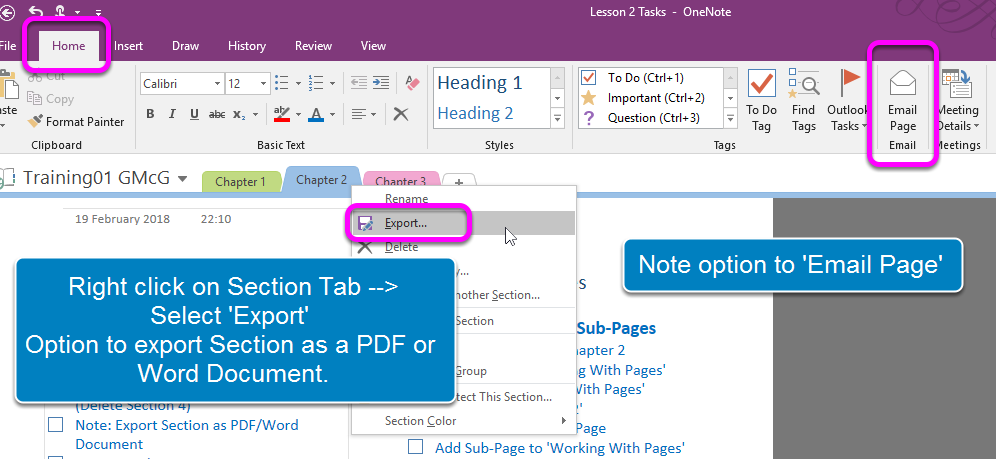Open Outlook Tasks flag menu
Viewport: 996px width, 459px height.
(x=849, y=101)
